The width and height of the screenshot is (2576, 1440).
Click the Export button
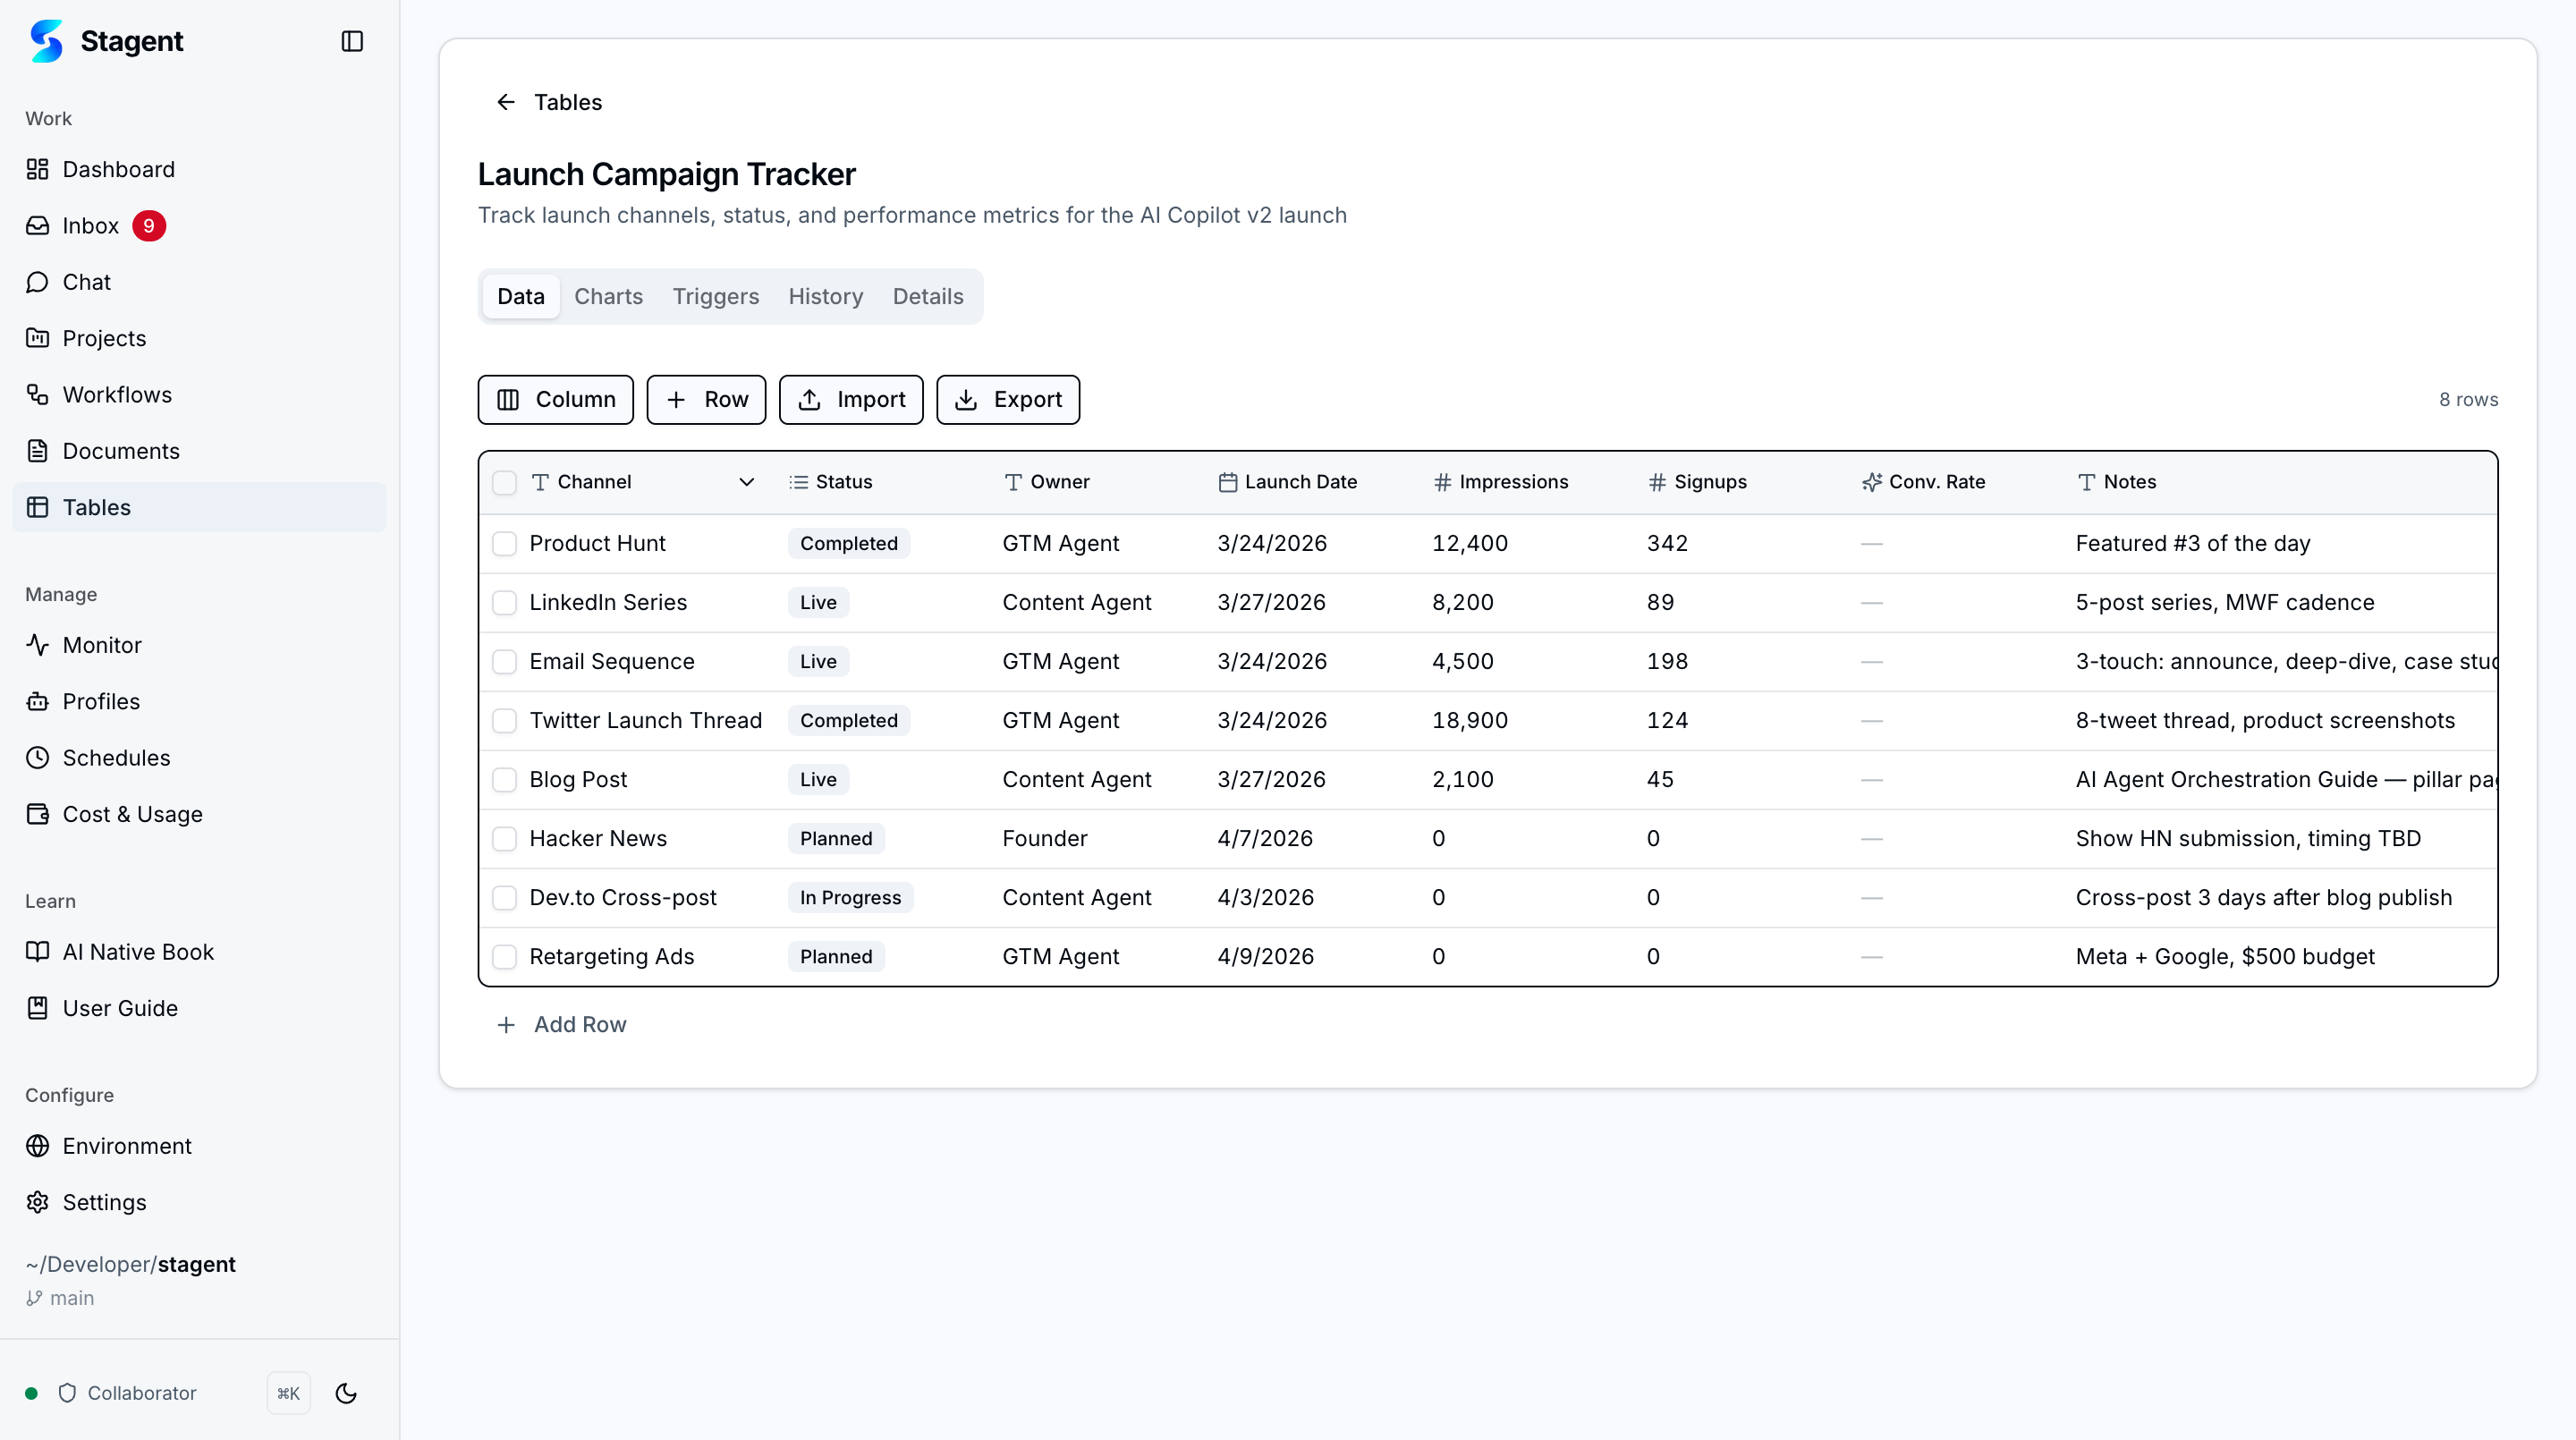pos(1007,399)
